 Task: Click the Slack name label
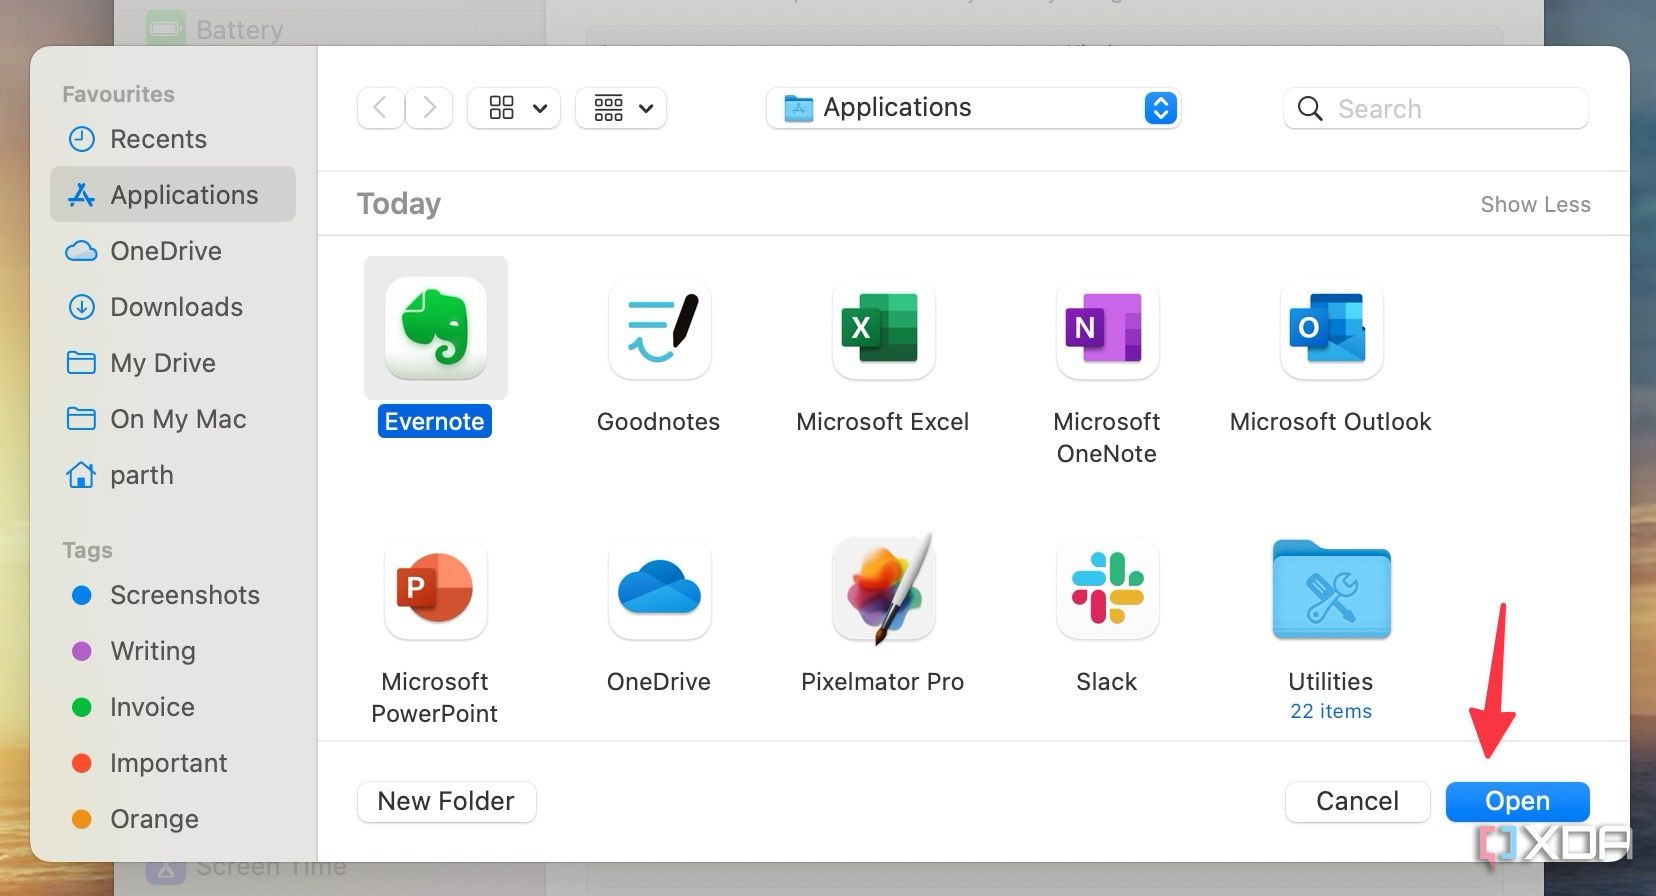point(1107,681)
